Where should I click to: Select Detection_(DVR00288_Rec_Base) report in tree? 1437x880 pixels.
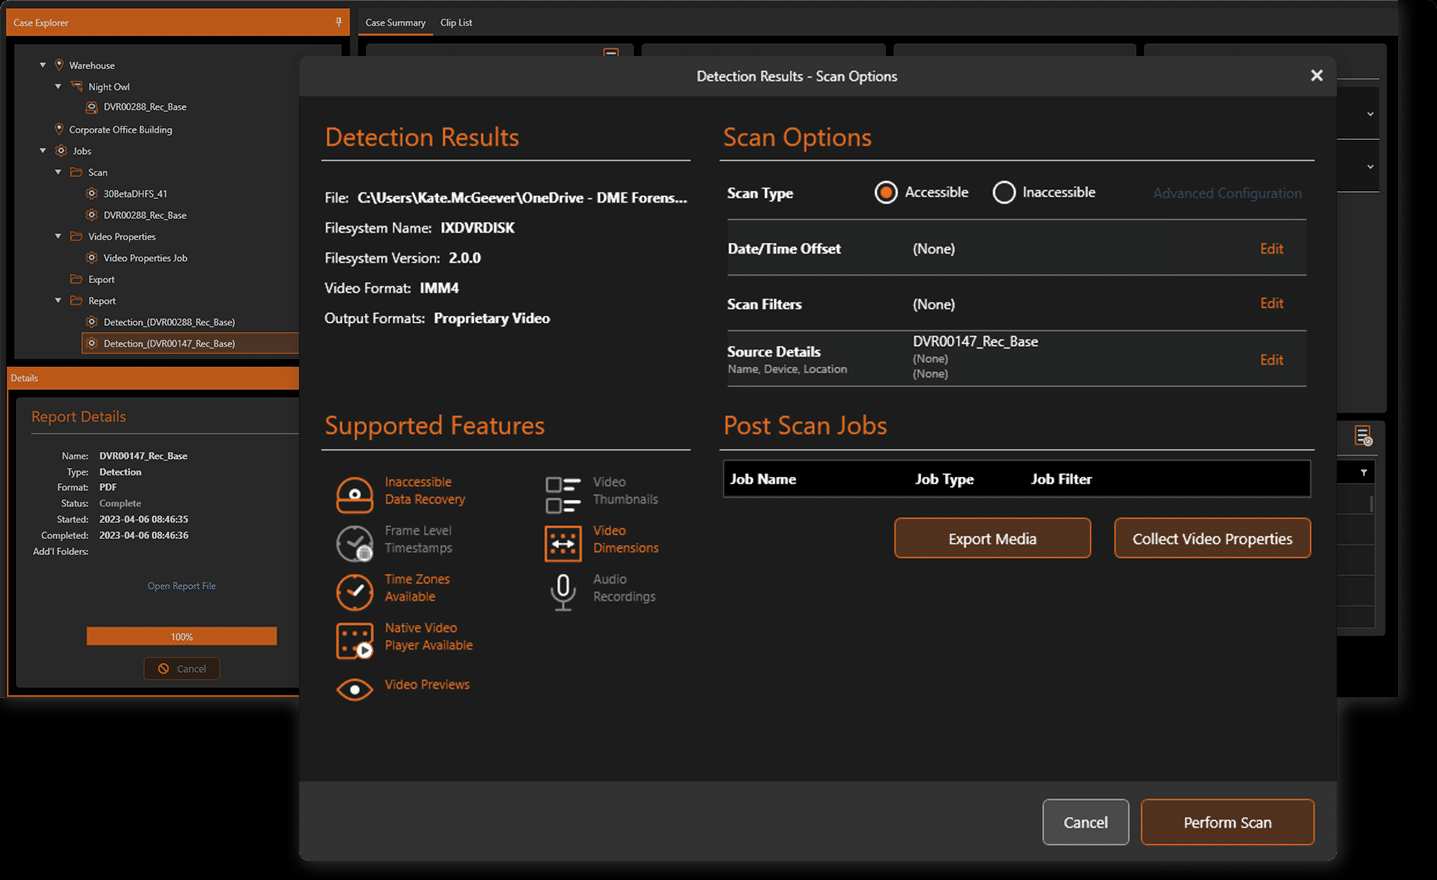169,322
